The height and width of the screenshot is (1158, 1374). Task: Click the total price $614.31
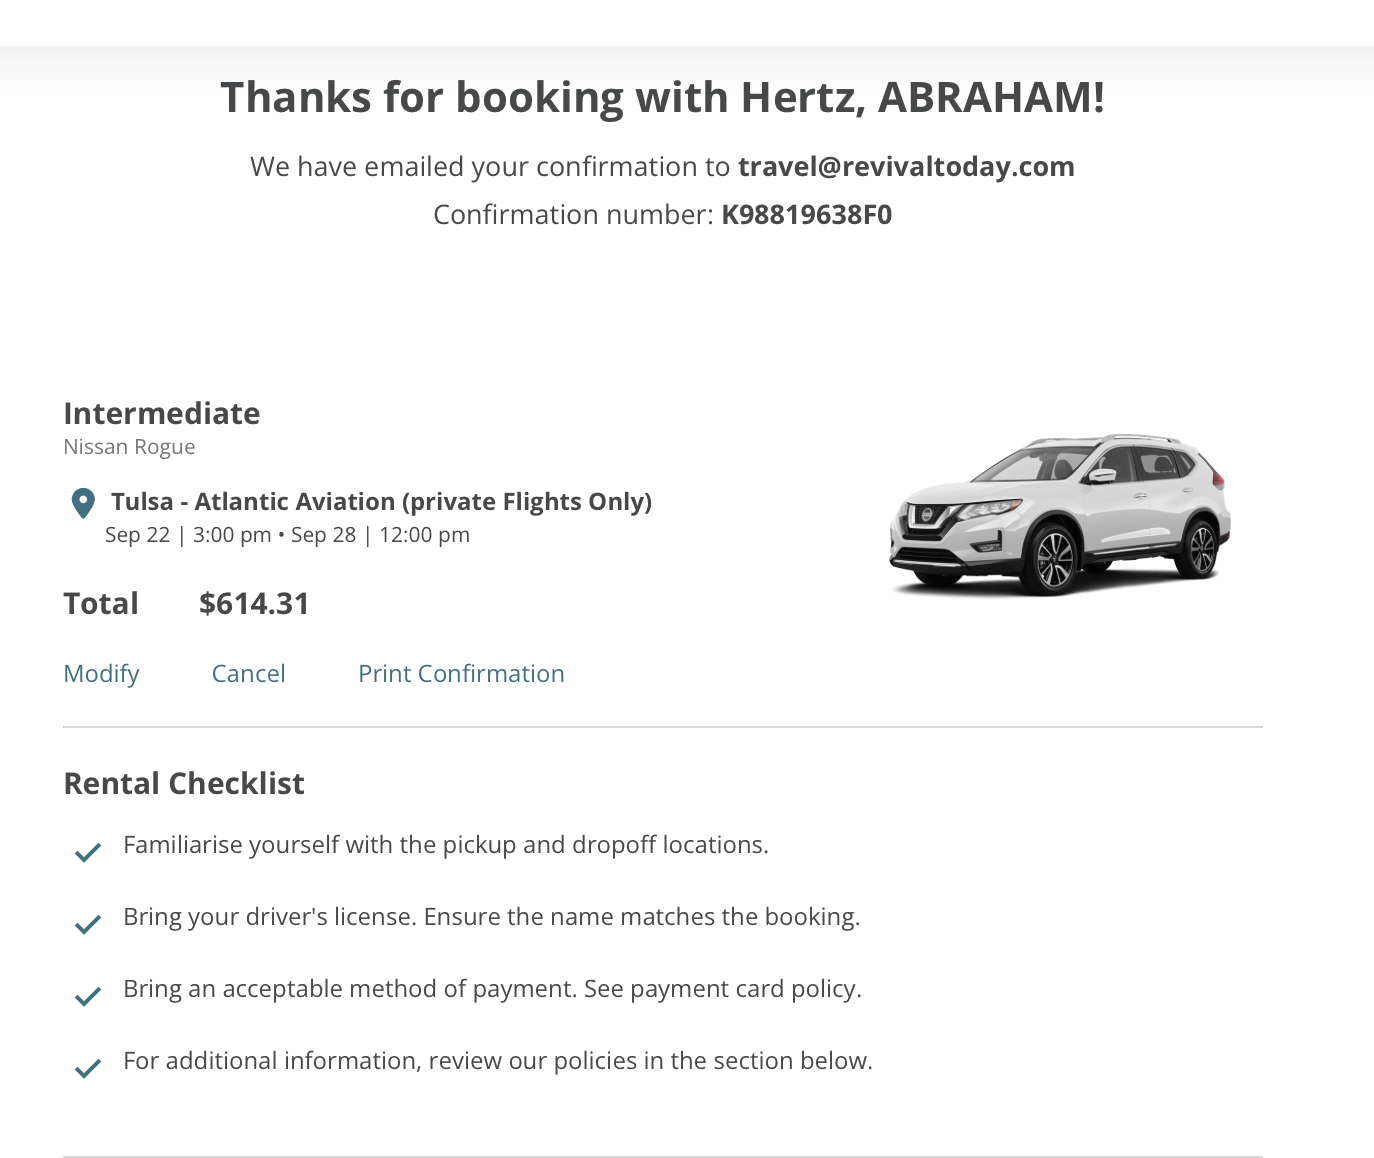pyautogui.click(x=254, y=604)
